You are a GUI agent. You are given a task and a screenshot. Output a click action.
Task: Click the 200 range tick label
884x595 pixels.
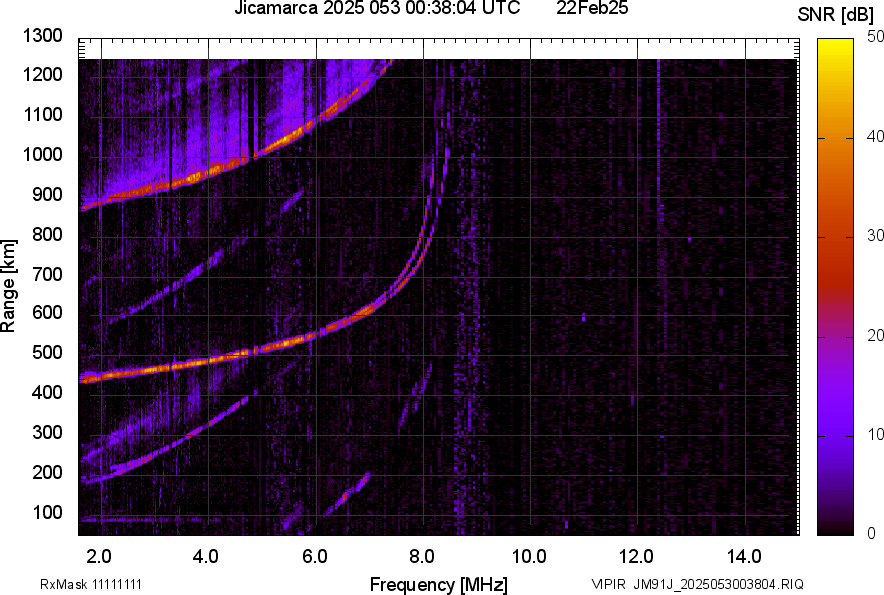click(47, 472)
